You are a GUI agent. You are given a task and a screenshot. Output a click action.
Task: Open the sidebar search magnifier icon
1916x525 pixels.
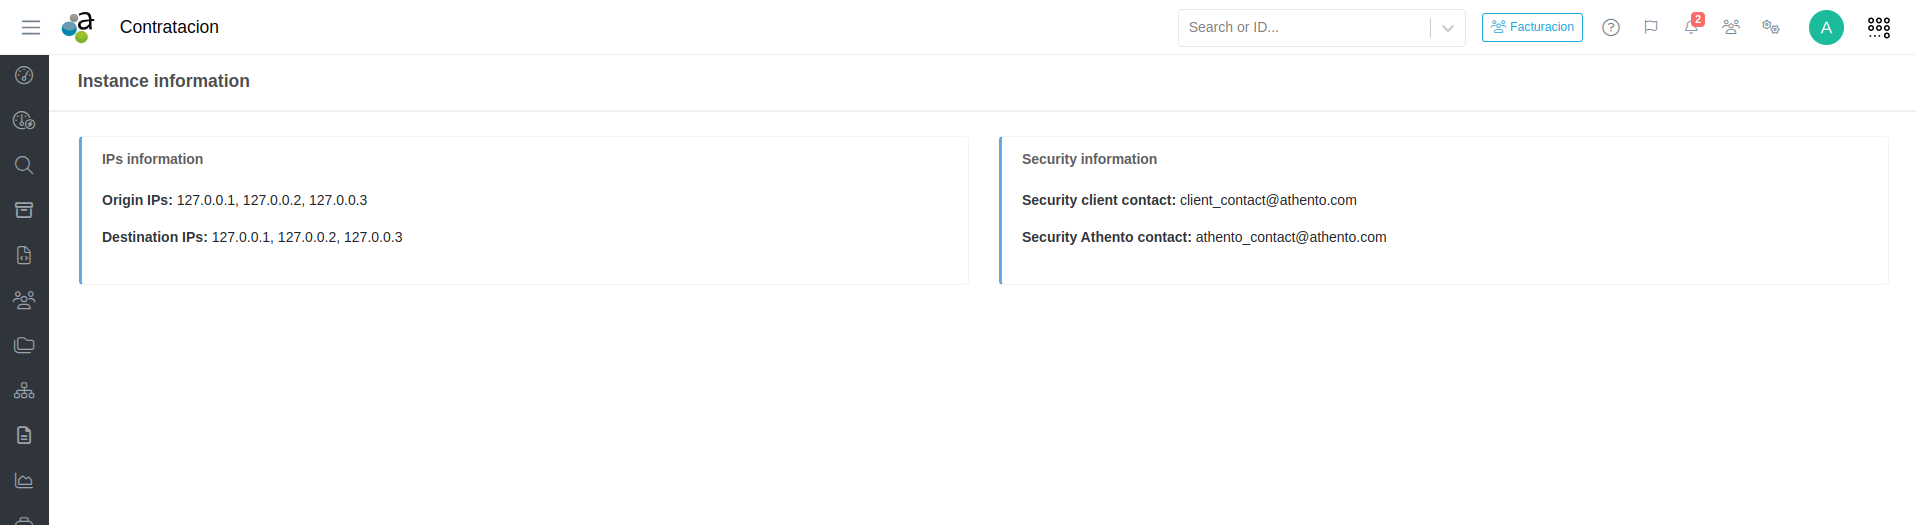tap(24, 165)
